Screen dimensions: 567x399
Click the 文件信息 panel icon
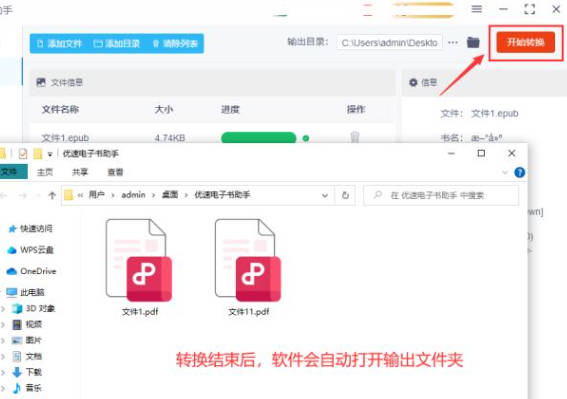pyautogui.click(x=41, y=82)
